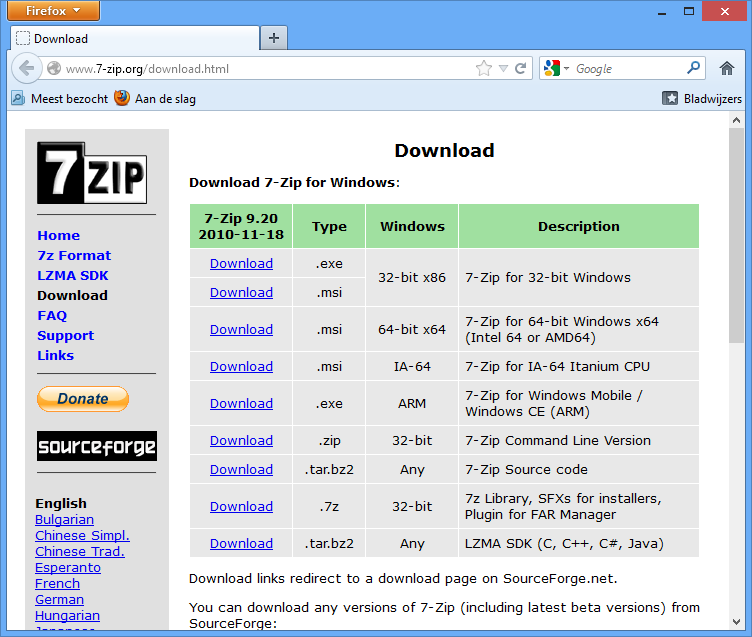Open the Firefox application menu
This screenshot has height=637, width=752.
click(53, 11)
